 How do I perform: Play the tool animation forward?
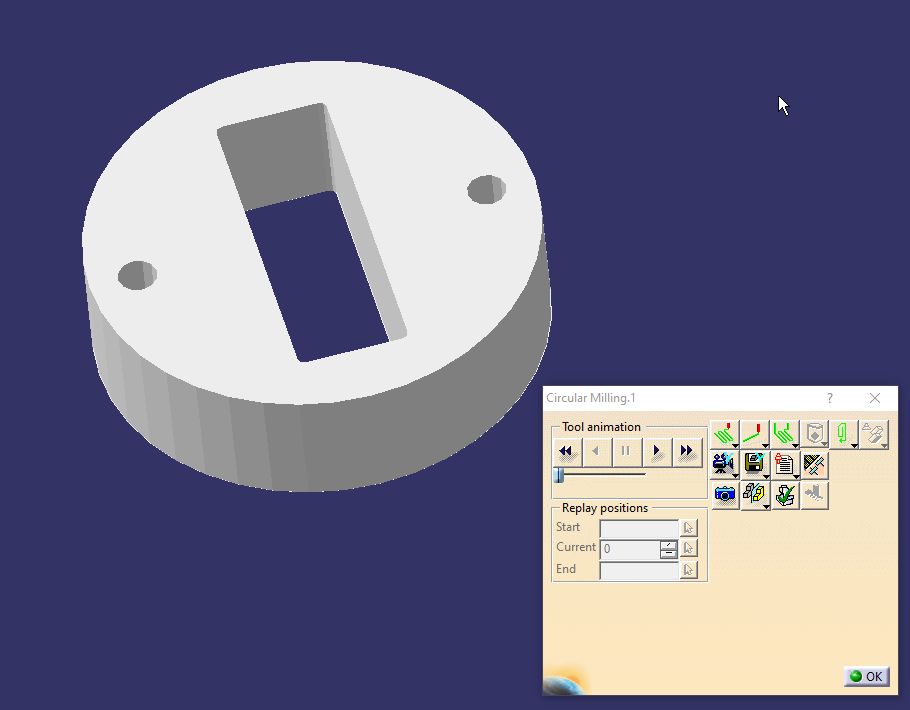[x=656, y=451]
